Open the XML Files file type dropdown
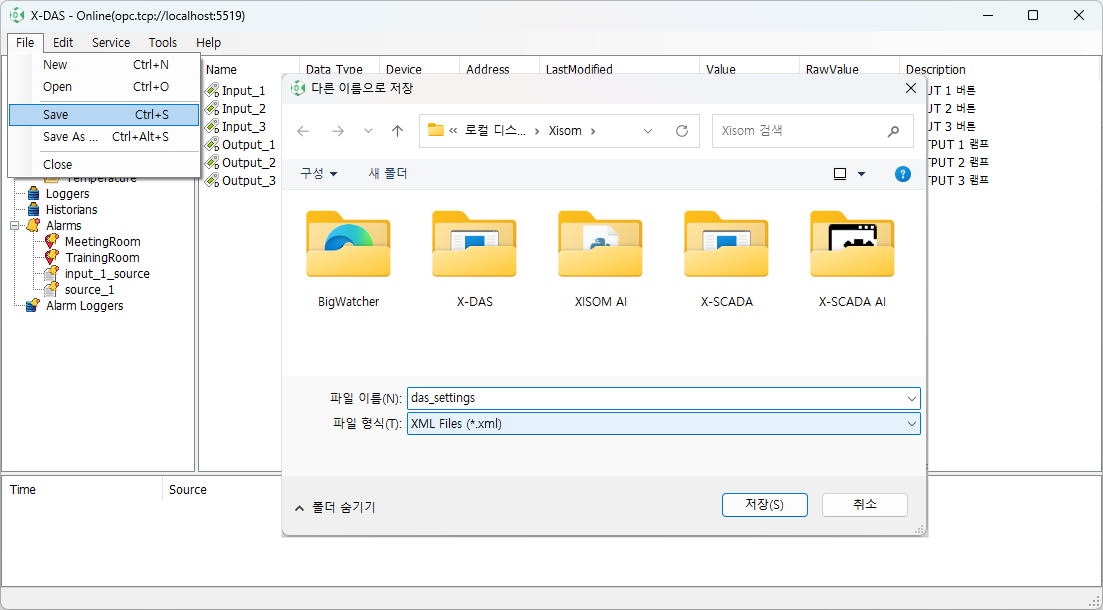The width and height of the screenshot is (1103, 610). coord(909,423)
